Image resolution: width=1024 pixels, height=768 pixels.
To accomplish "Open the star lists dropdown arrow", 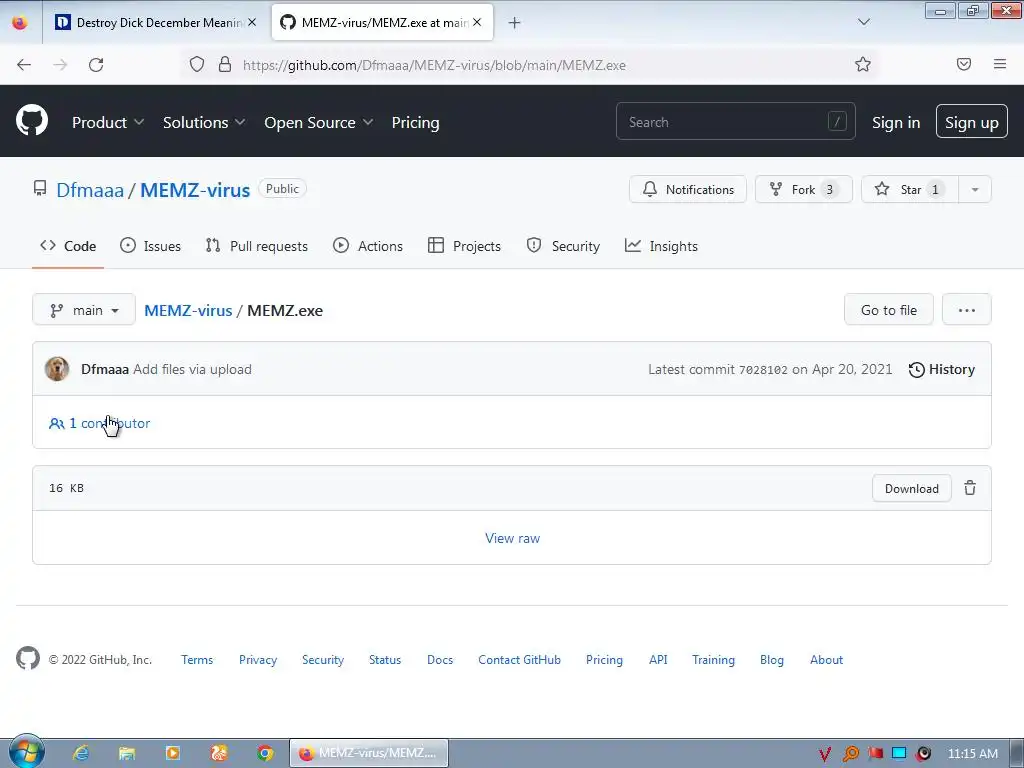I will coord(975,189).
